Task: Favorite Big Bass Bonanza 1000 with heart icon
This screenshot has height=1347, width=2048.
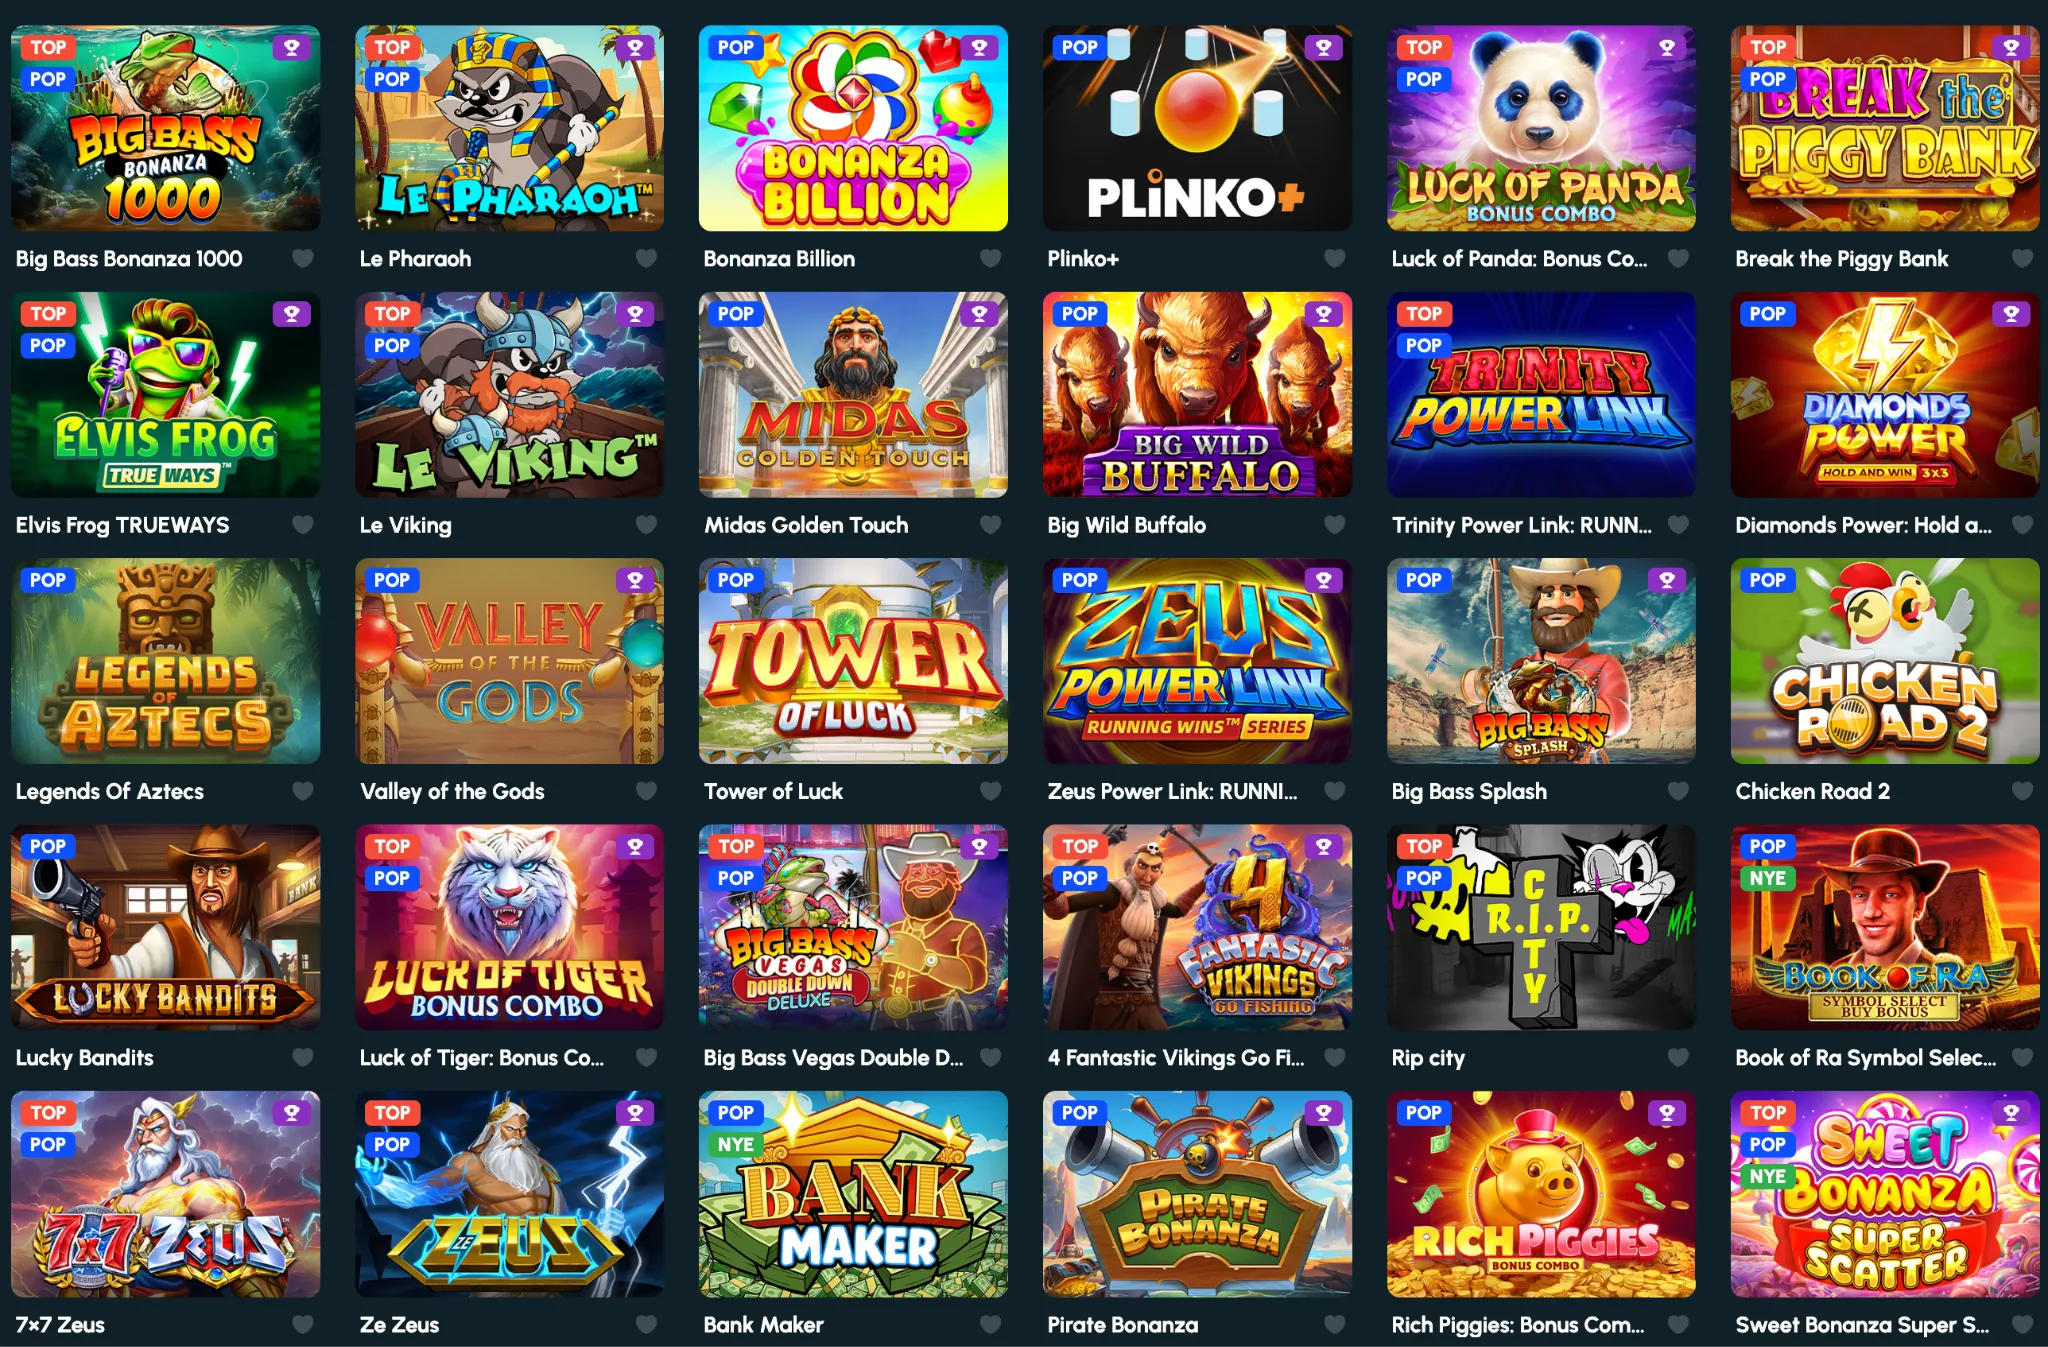Action: tap(303, 259)
